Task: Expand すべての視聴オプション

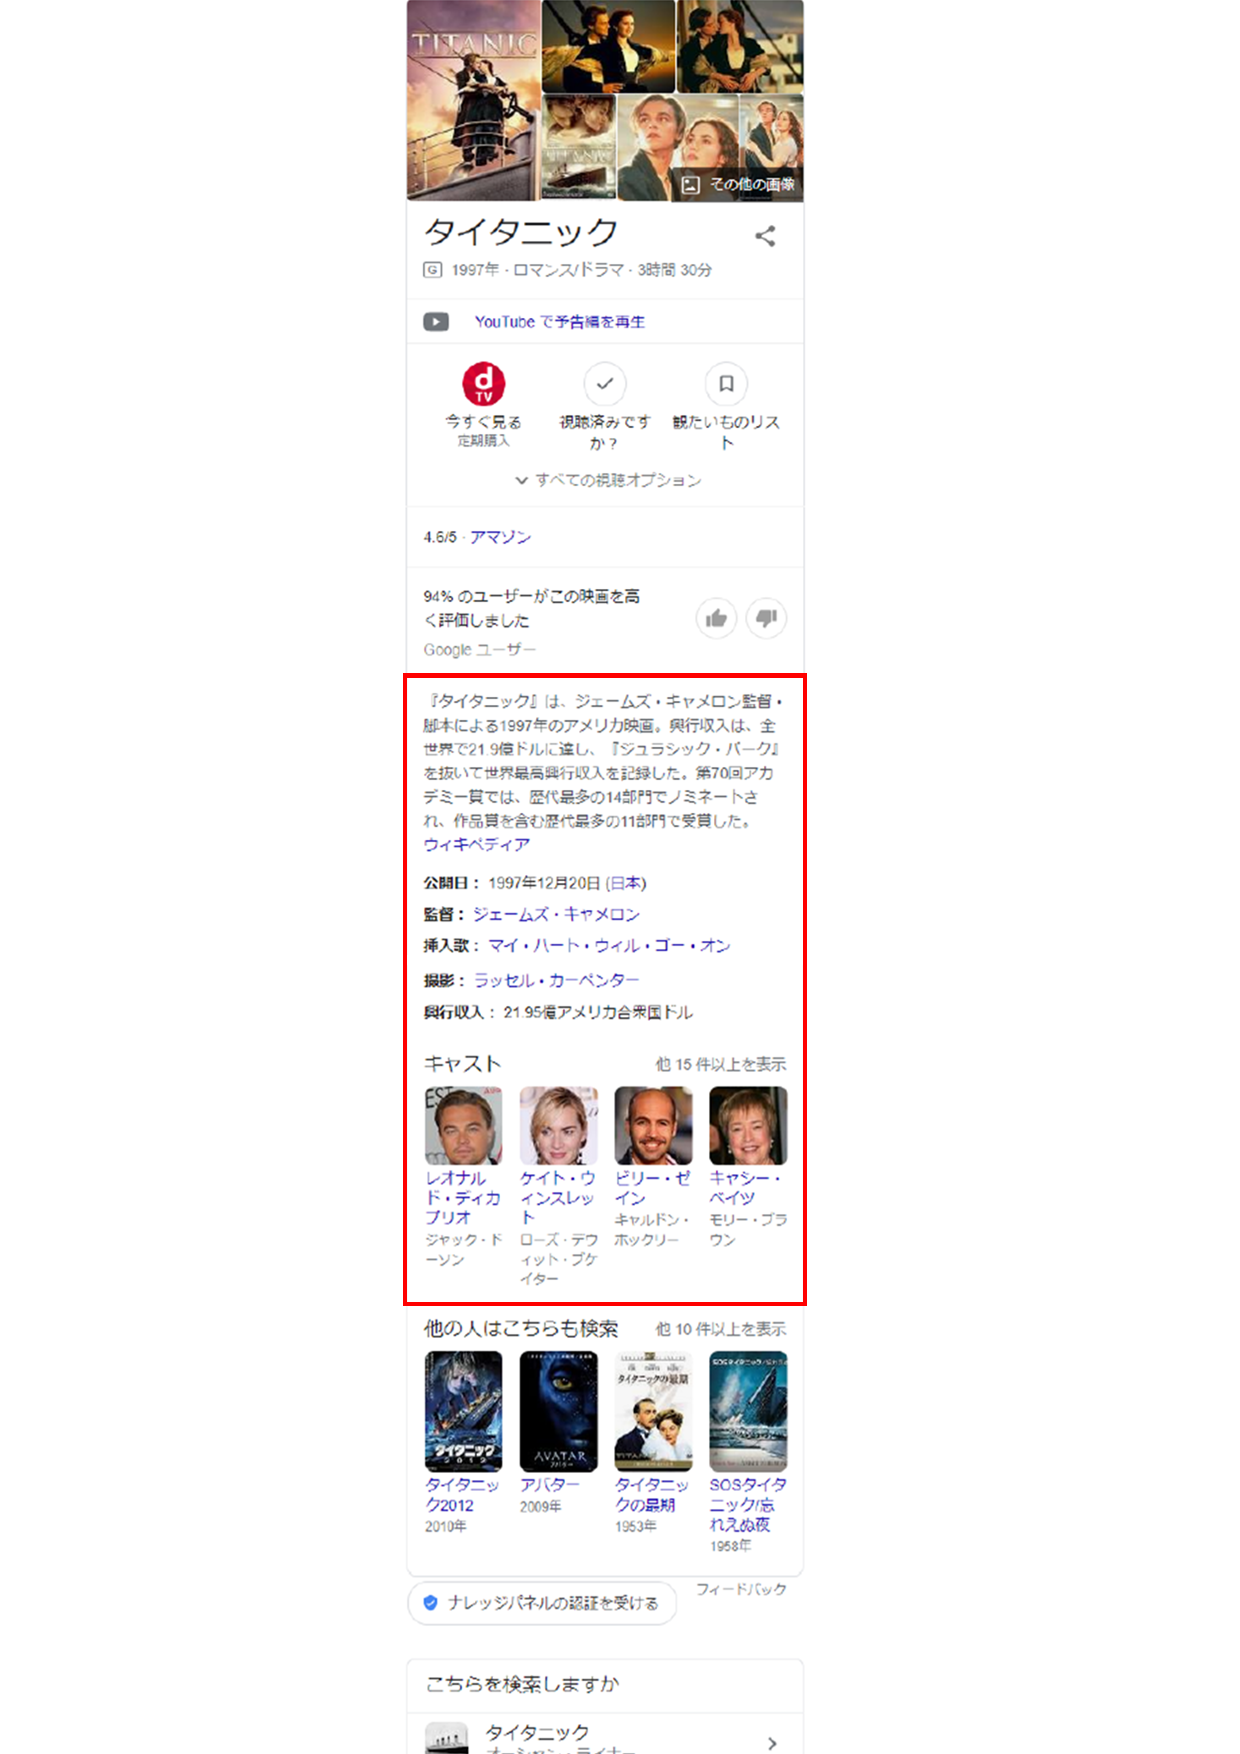Action: (608, 480)
